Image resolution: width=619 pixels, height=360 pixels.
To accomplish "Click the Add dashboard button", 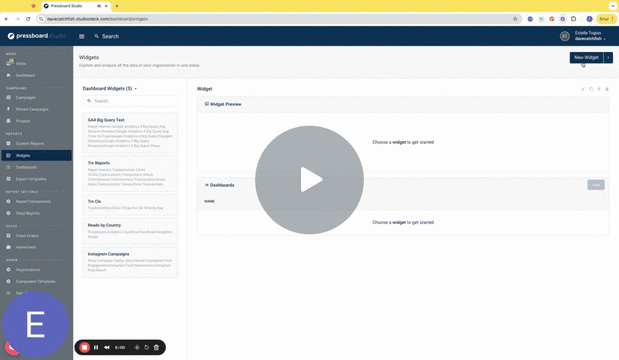I will coord(596,185).
